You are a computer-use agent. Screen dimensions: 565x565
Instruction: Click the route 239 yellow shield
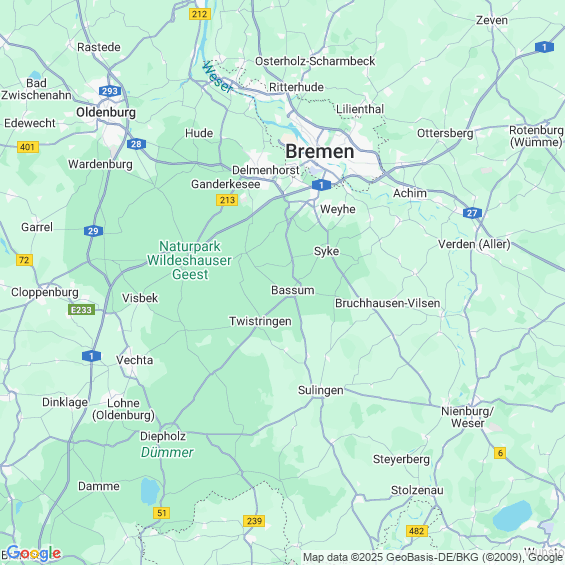click(x=254, y=521)
